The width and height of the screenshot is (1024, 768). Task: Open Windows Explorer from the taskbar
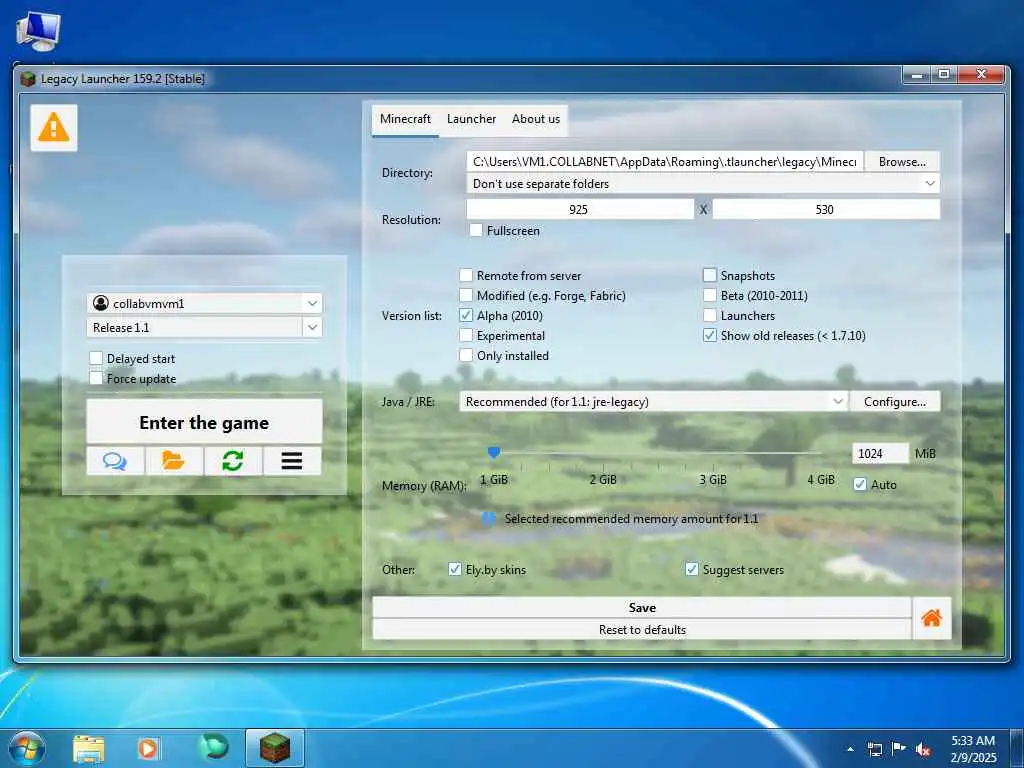point(89,748)
